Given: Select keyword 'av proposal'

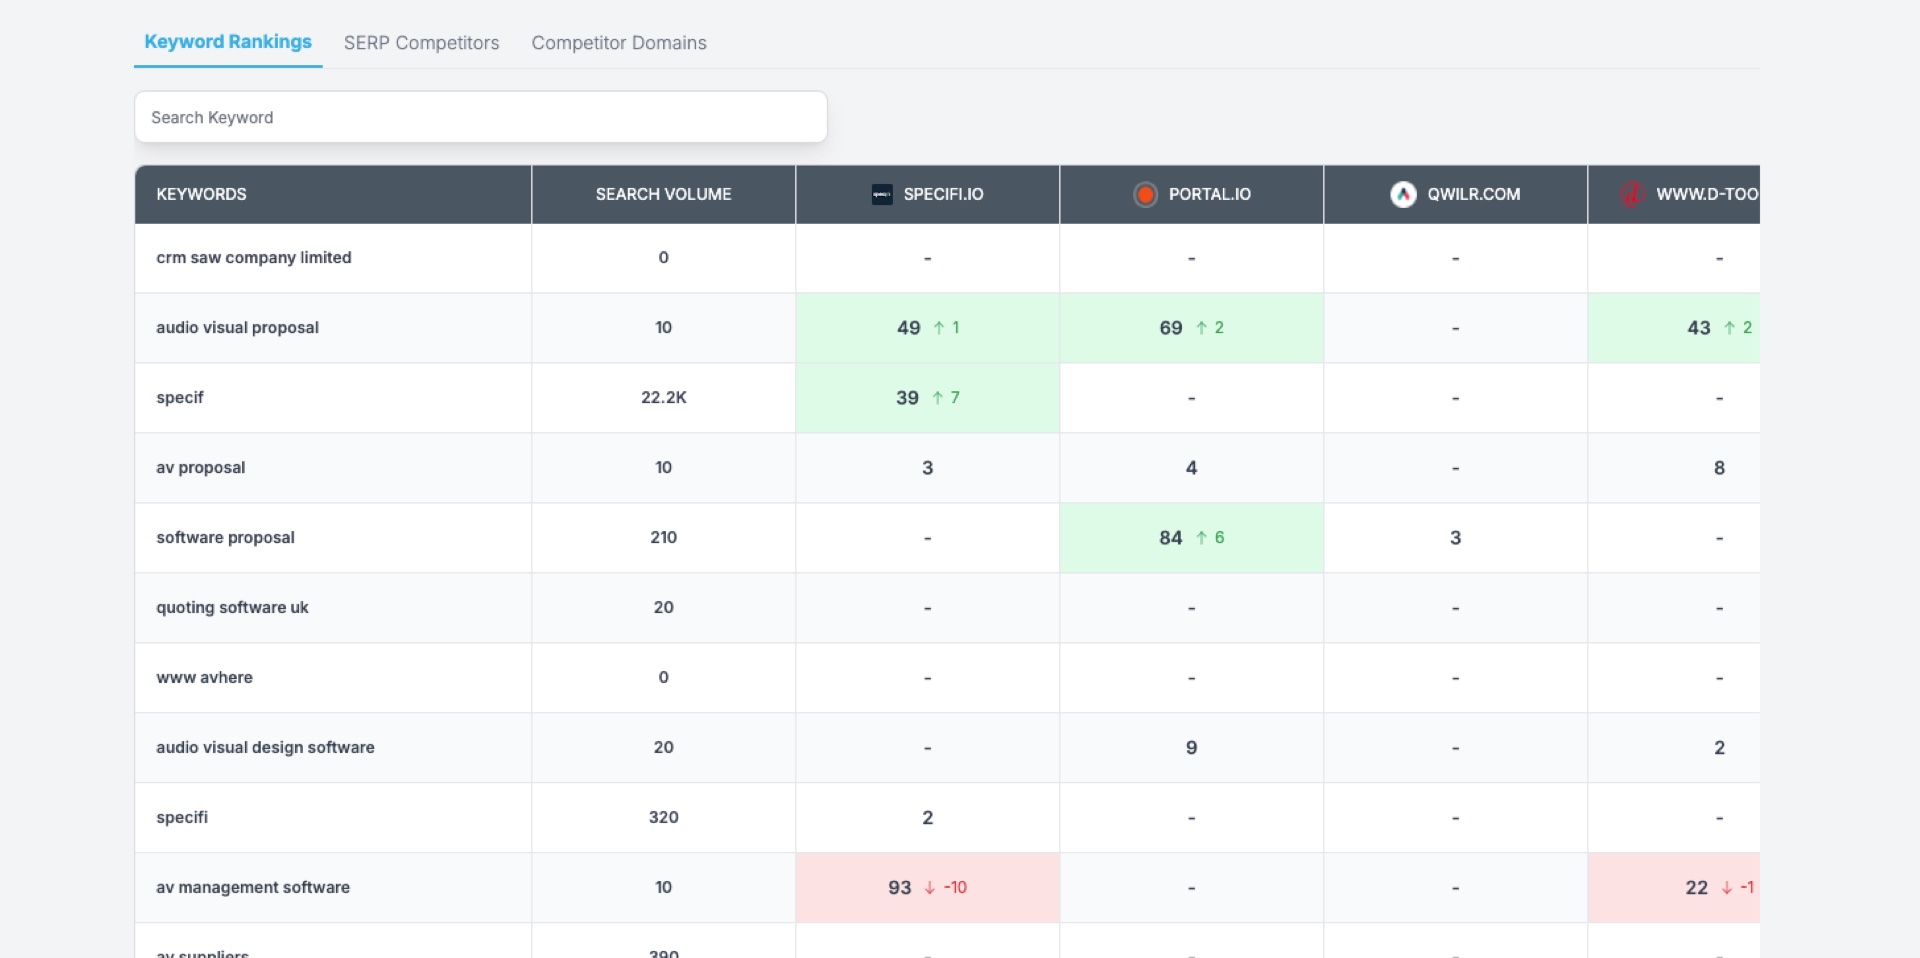Looking at the screenshot, I should click(x=200, y=467).
